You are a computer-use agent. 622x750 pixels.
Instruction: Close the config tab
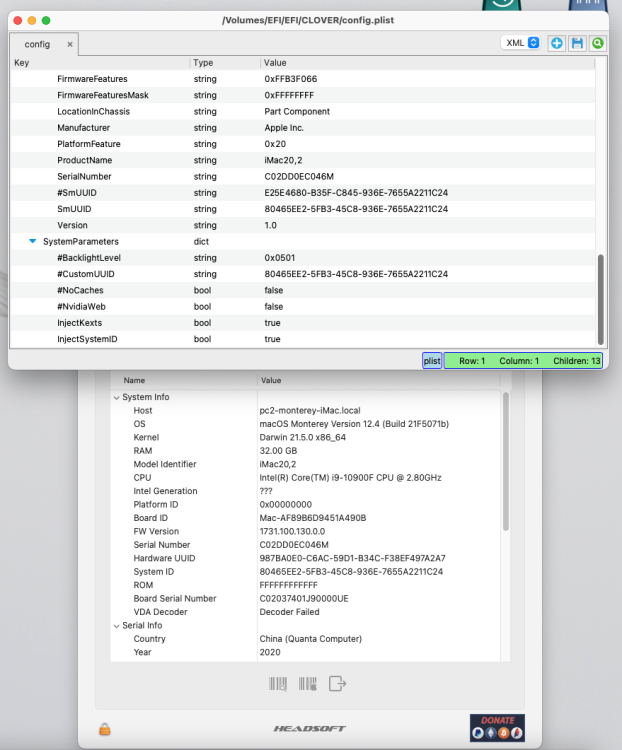click(x=70, y=44)
